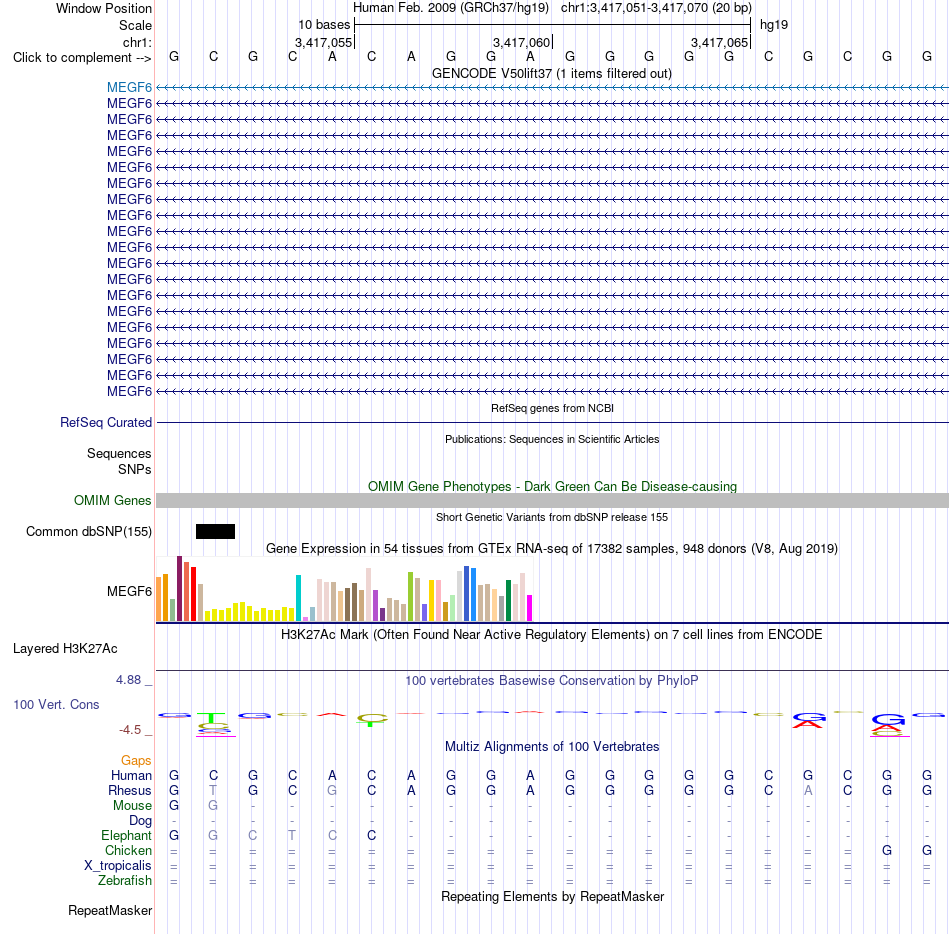950x934 pixels.
Task: Select the Mouse alignment row label
Action: [132, 806]
